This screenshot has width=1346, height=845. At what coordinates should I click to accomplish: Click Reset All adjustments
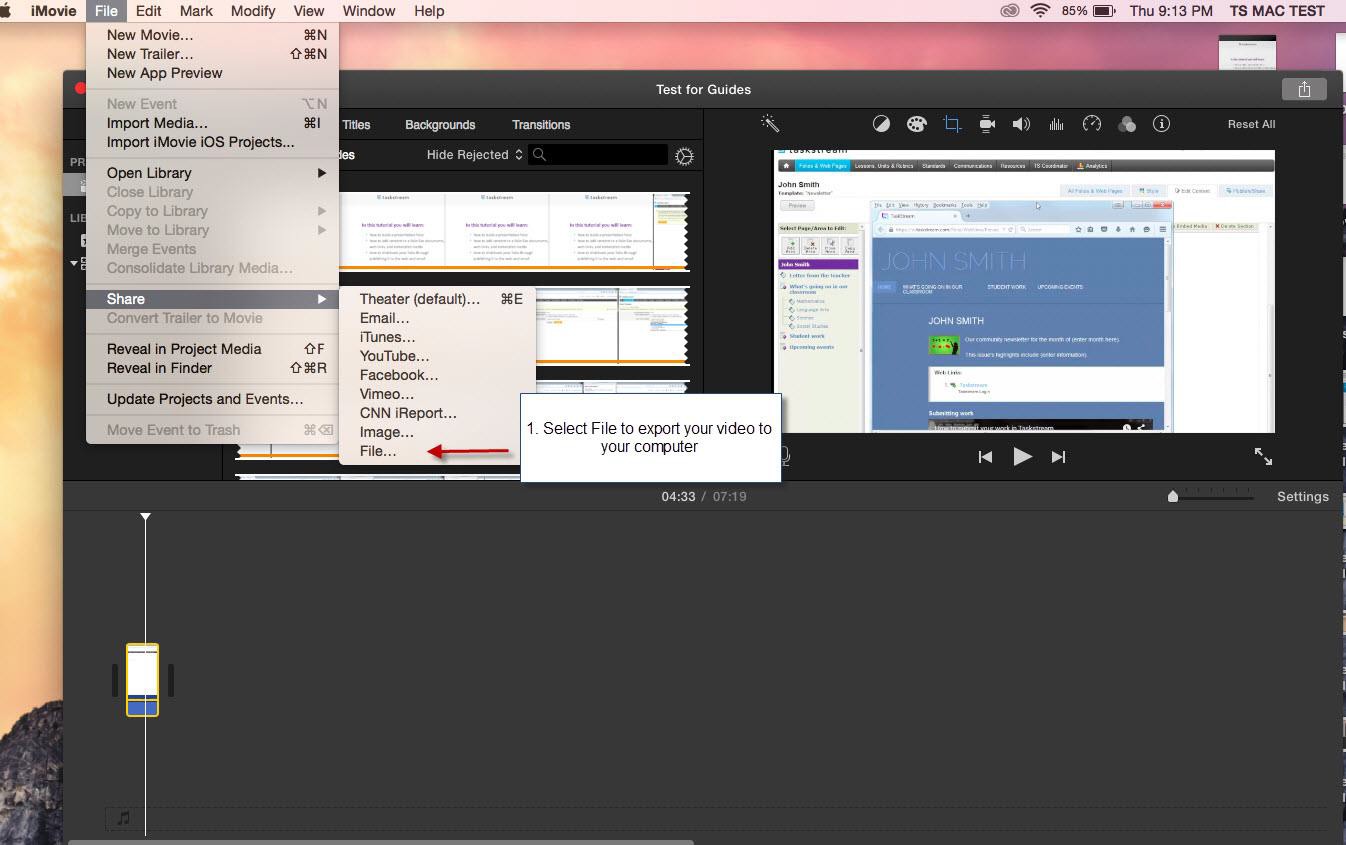click(1251, 124)
